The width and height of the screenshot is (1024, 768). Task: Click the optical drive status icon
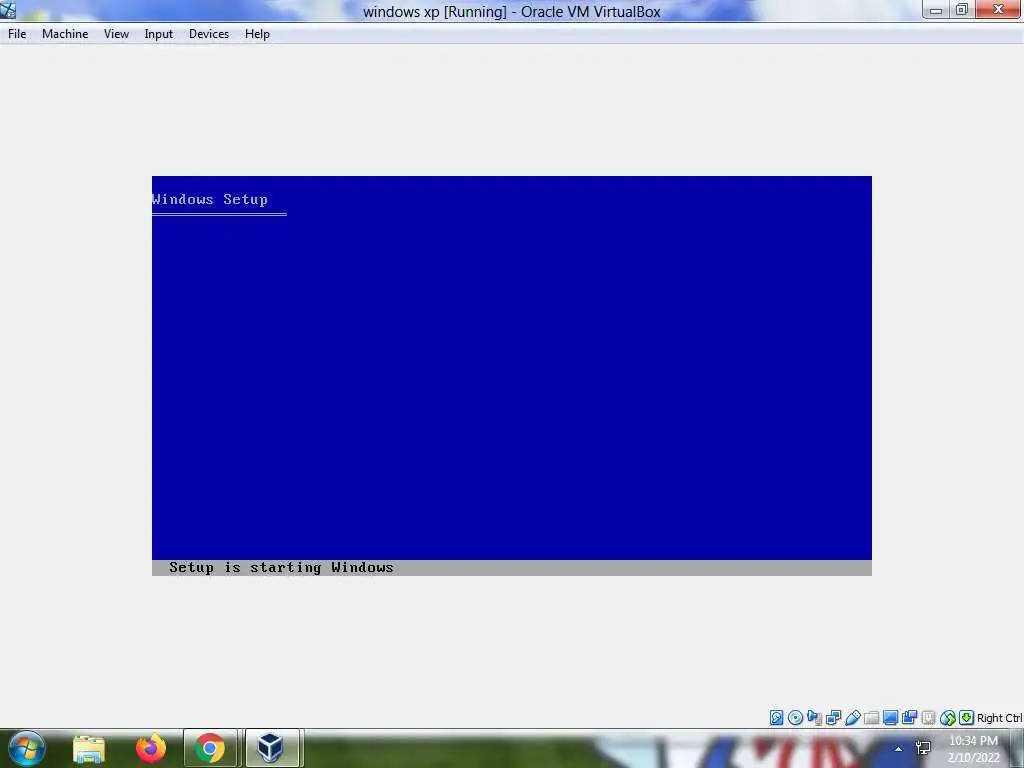795,718
